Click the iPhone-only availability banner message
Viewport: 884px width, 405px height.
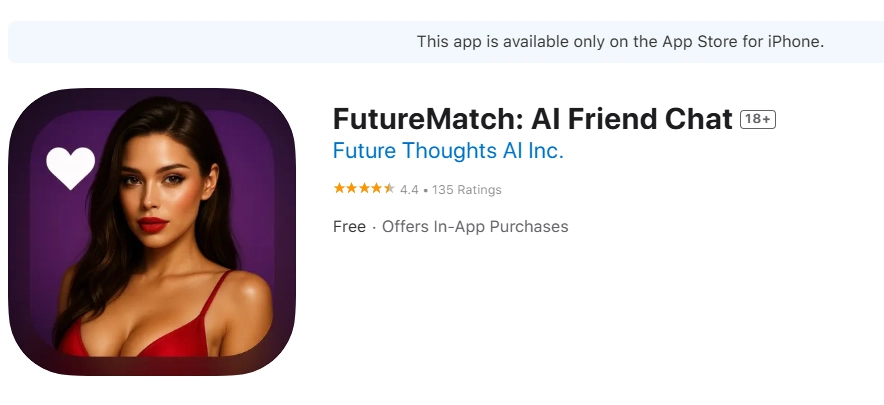point(620,42)
